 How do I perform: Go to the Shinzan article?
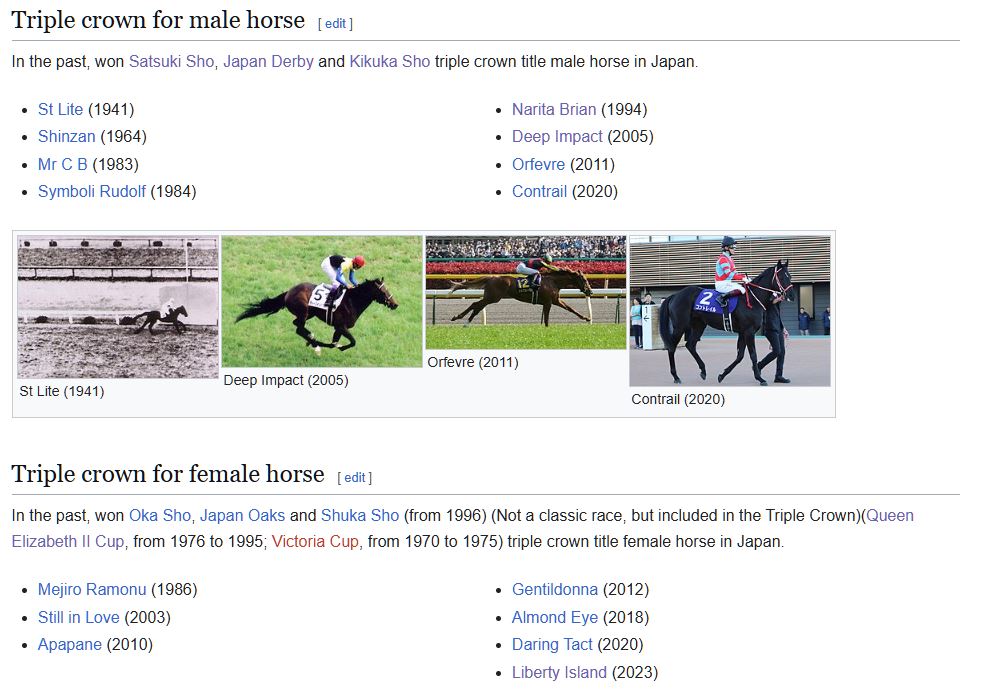66,137
